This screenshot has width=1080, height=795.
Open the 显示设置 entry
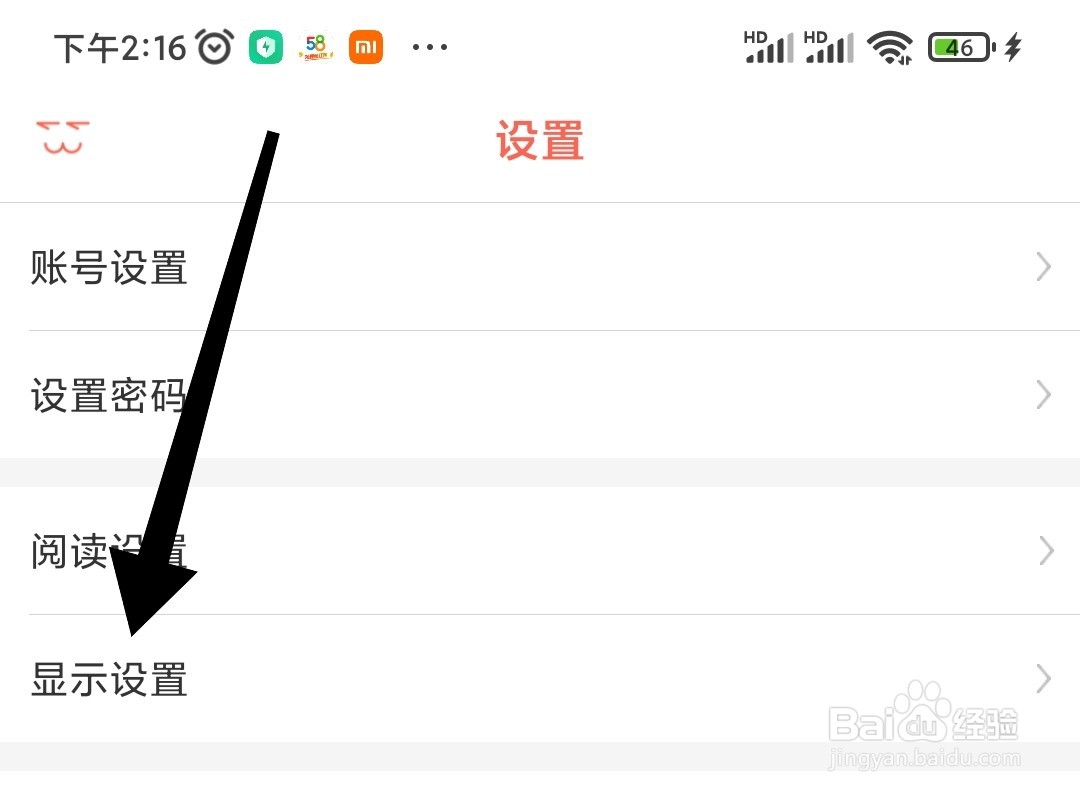(540, 679)
